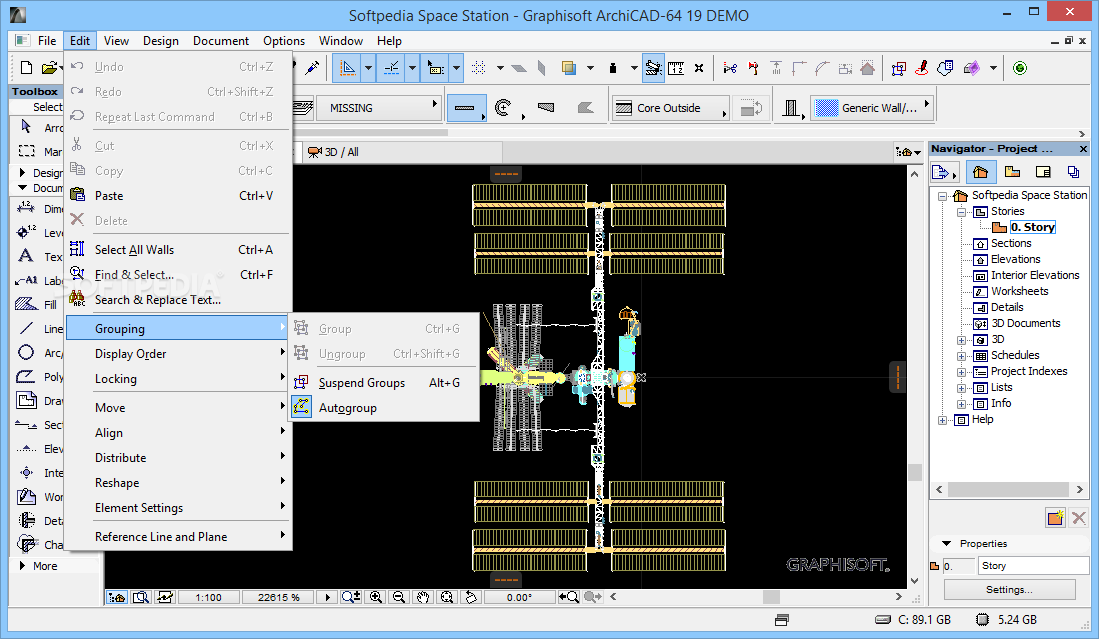
Task: Click the pan hand icon
Action: pos(423,597)
